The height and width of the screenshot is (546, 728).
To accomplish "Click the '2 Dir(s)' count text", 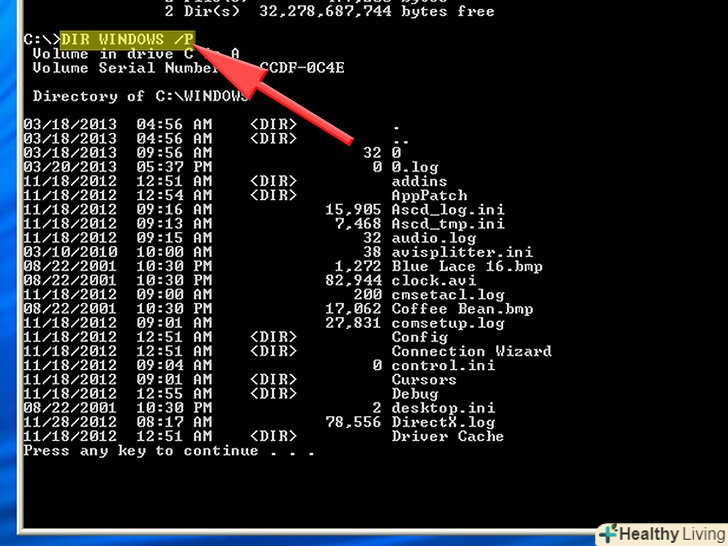I will (202, 11).
